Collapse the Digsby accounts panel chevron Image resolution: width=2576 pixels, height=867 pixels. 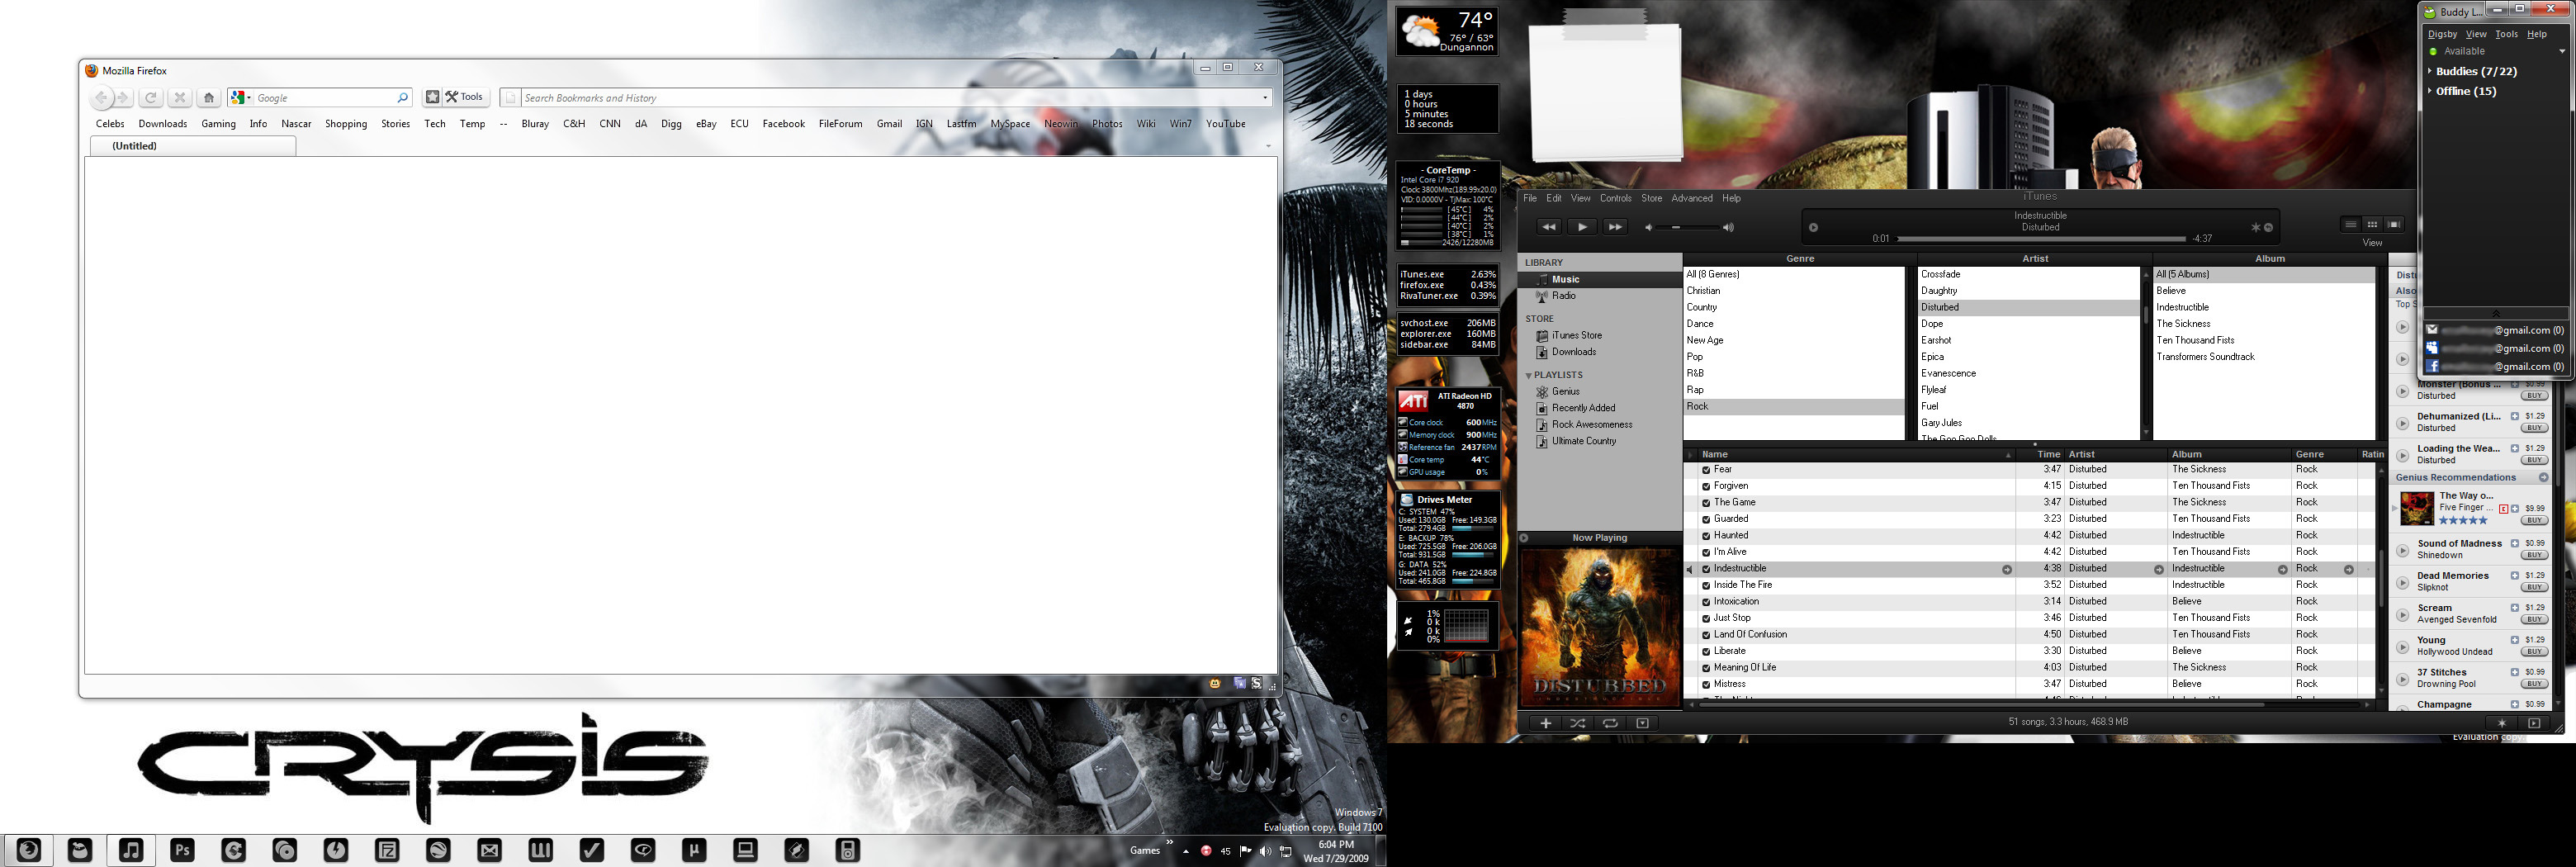tap(2495, 314)
